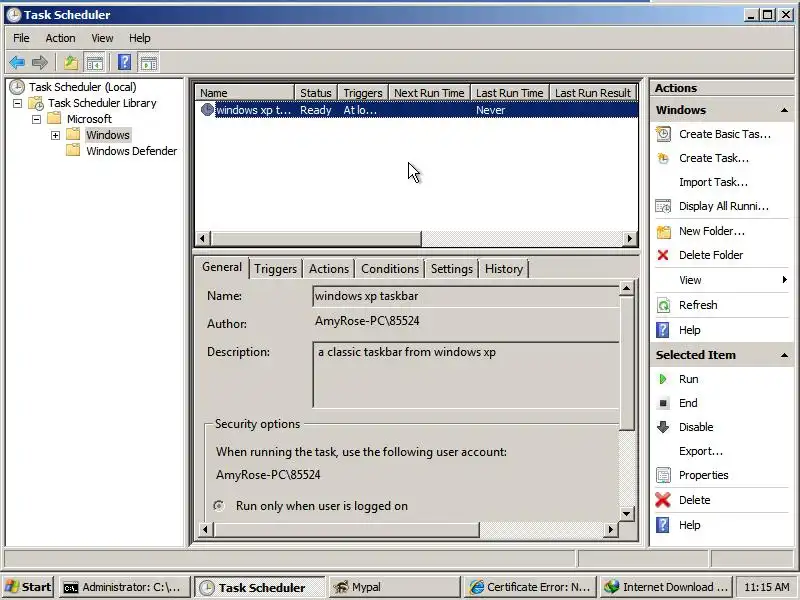The width and height of the screenshot is (800, 600).
Task: Switch to the History tab
Action: click(x=504, y=269)
